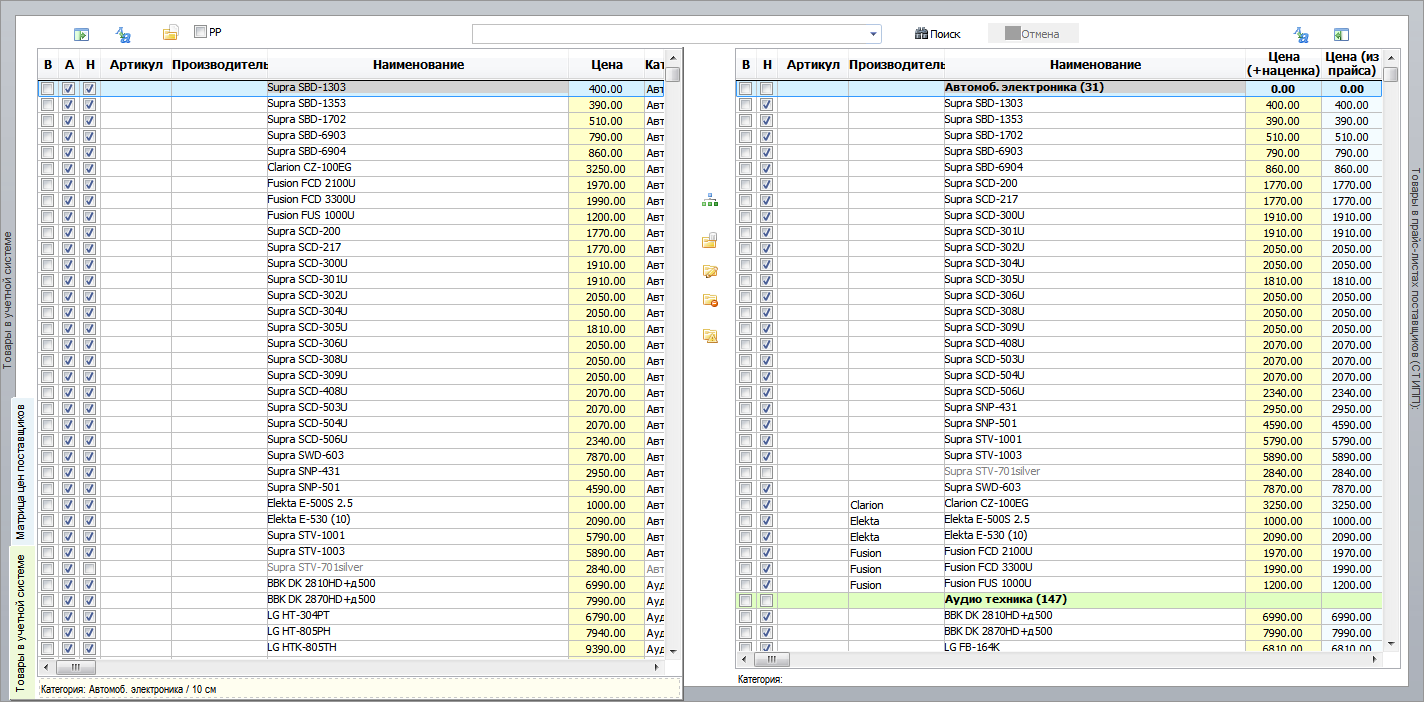Select BBK DK 2870HD+д500 name in left table
The height and width of the screenshot is (702, 1424).
click(321, 600)
